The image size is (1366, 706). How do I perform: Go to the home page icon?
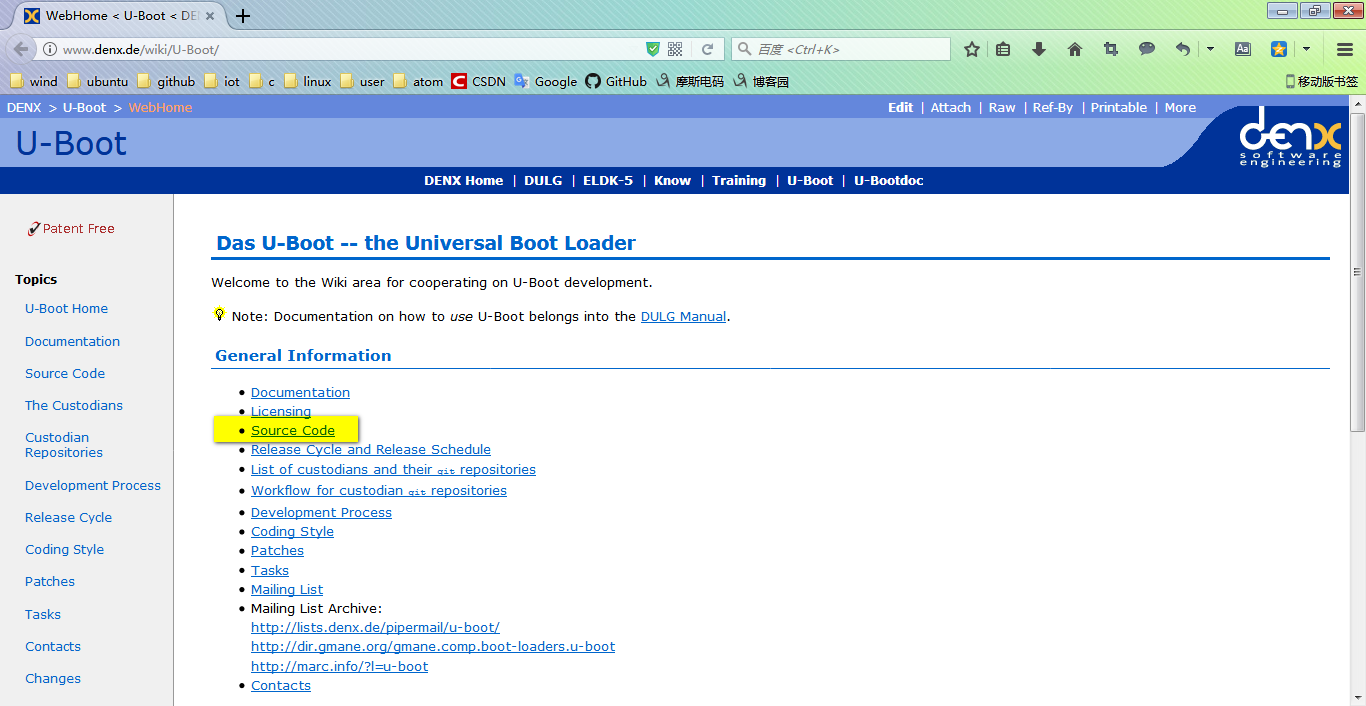pos(1075,49)
